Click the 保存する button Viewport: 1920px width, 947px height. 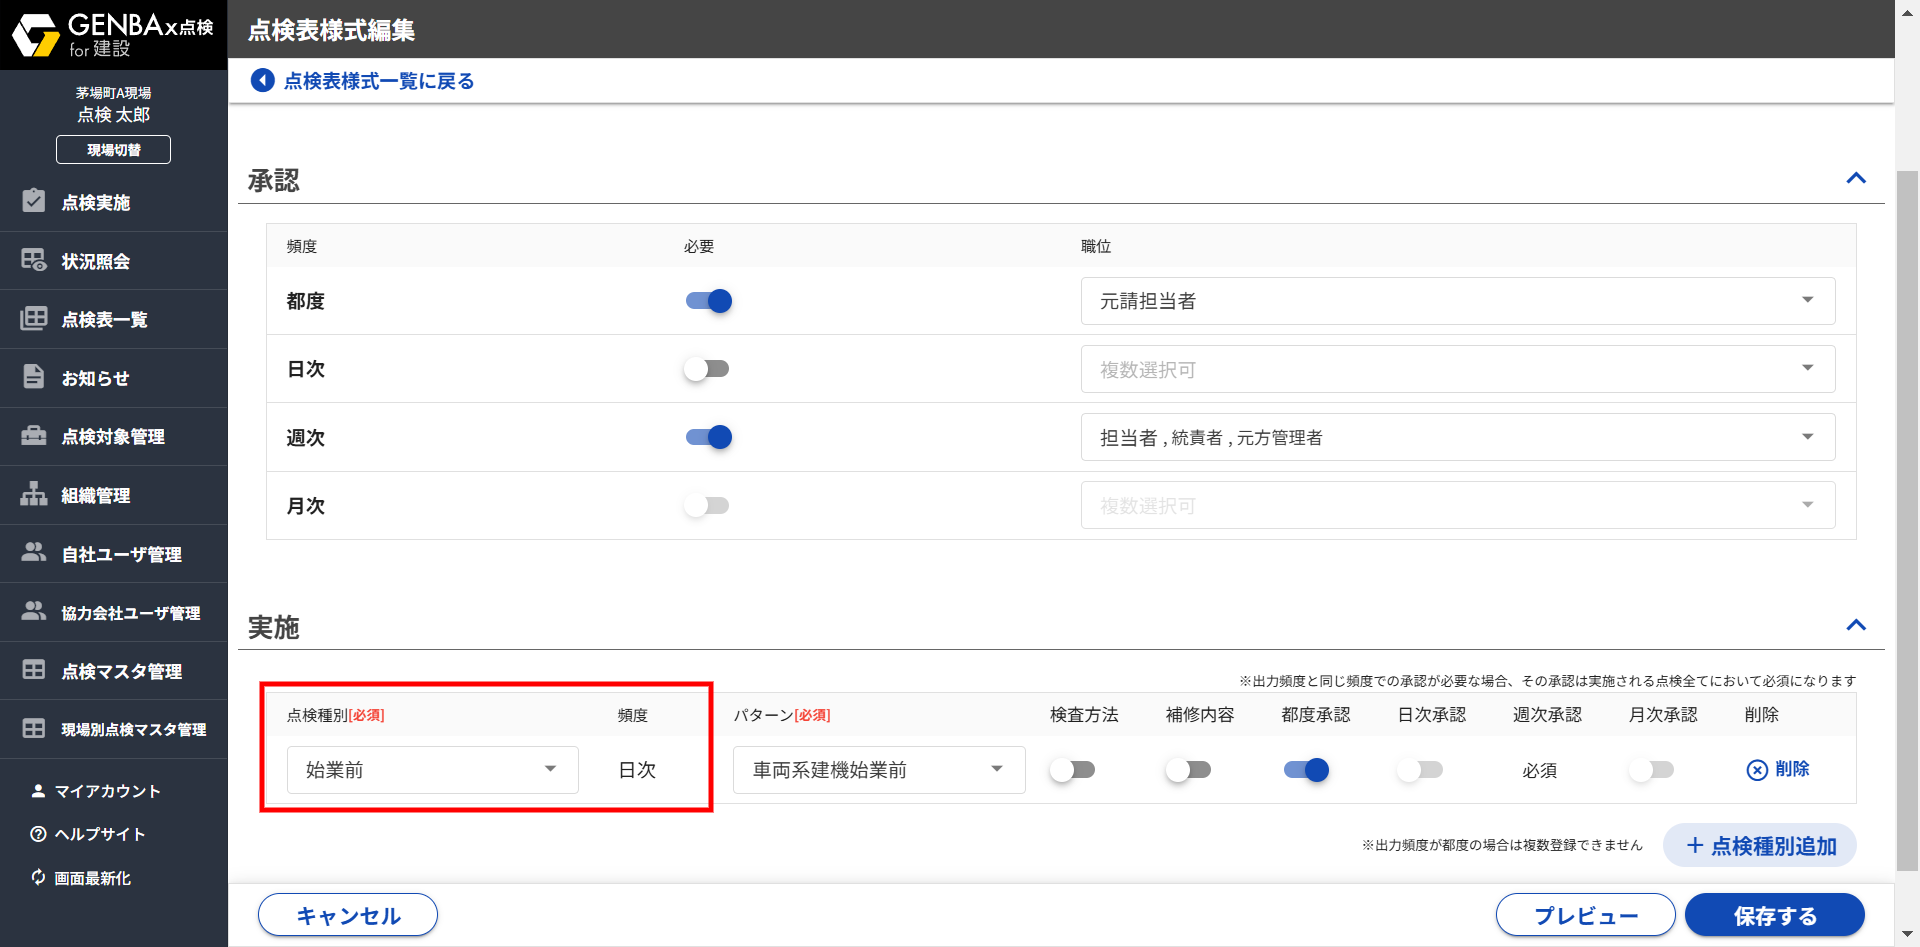point(1774,915)
